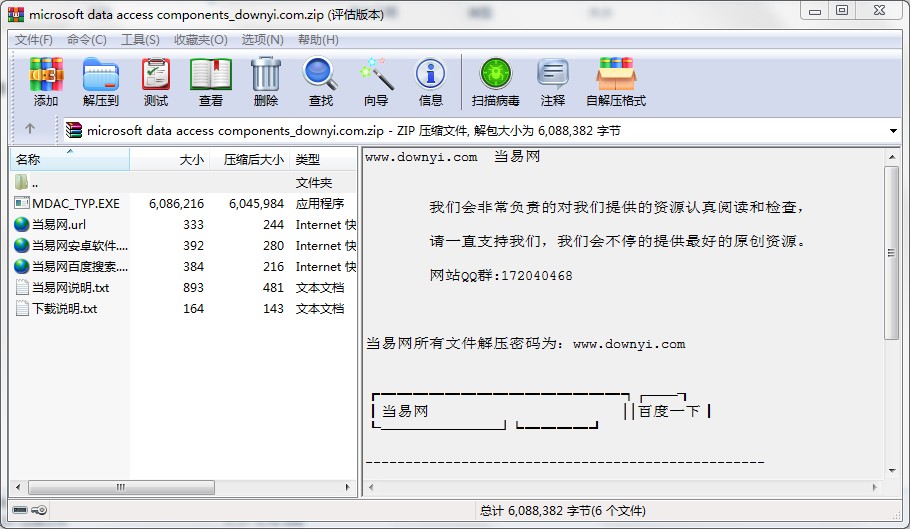Click the file list horizontal scrollbar thumb

tap(121, 487)
